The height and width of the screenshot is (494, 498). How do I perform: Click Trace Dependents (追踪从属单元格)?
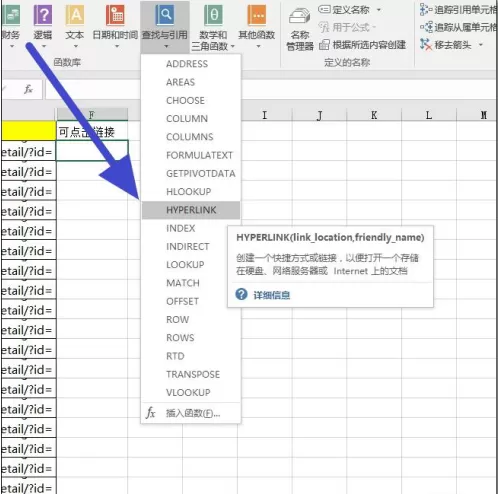tap(459, 27)
